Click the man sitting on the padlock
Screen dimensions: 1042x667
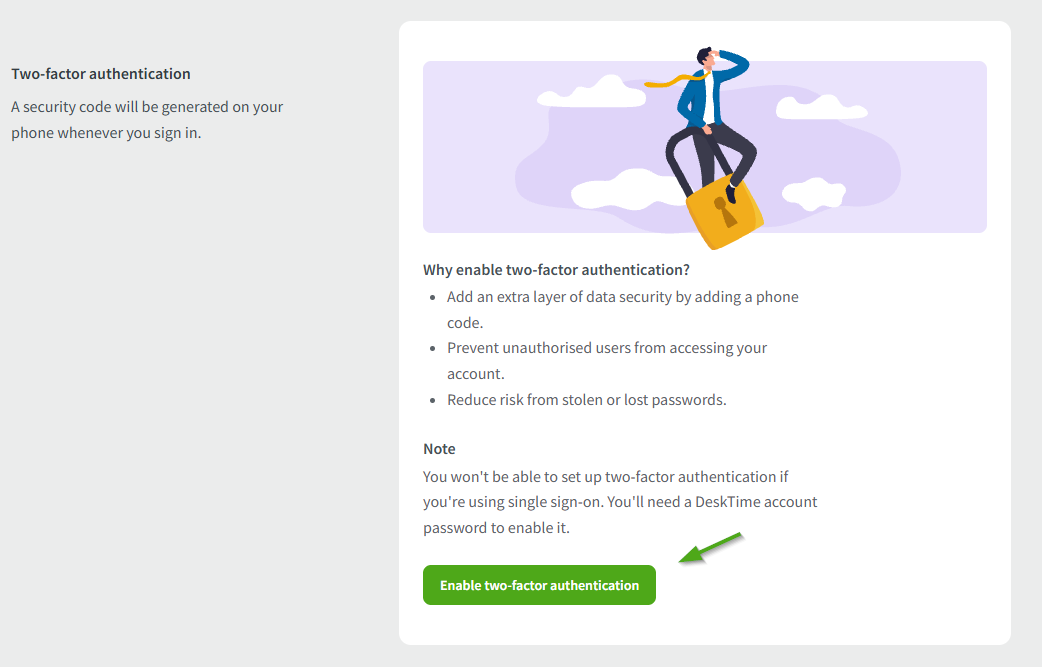[x=705, y=120]
